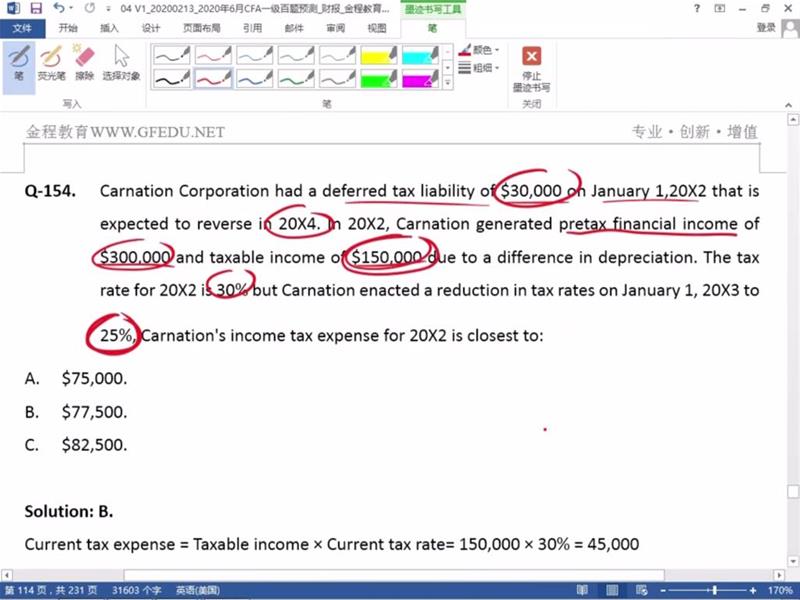Select the Highlighter (荧光笔) tool
This screenshot has width=800, height=600.
pos(51,63)
